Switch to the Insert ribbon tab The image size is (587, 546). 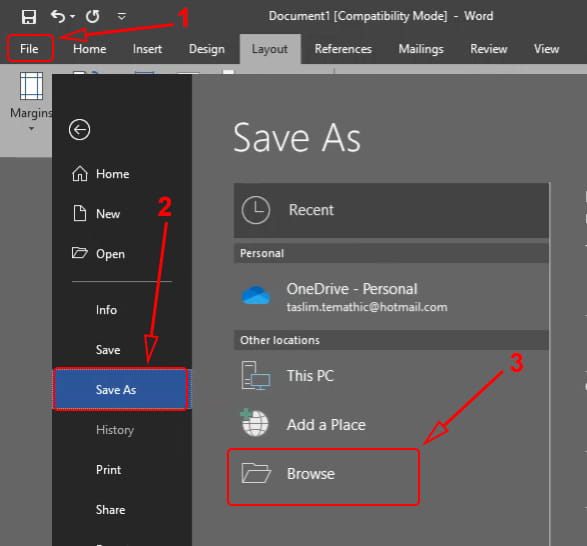(x=147, y=49)
